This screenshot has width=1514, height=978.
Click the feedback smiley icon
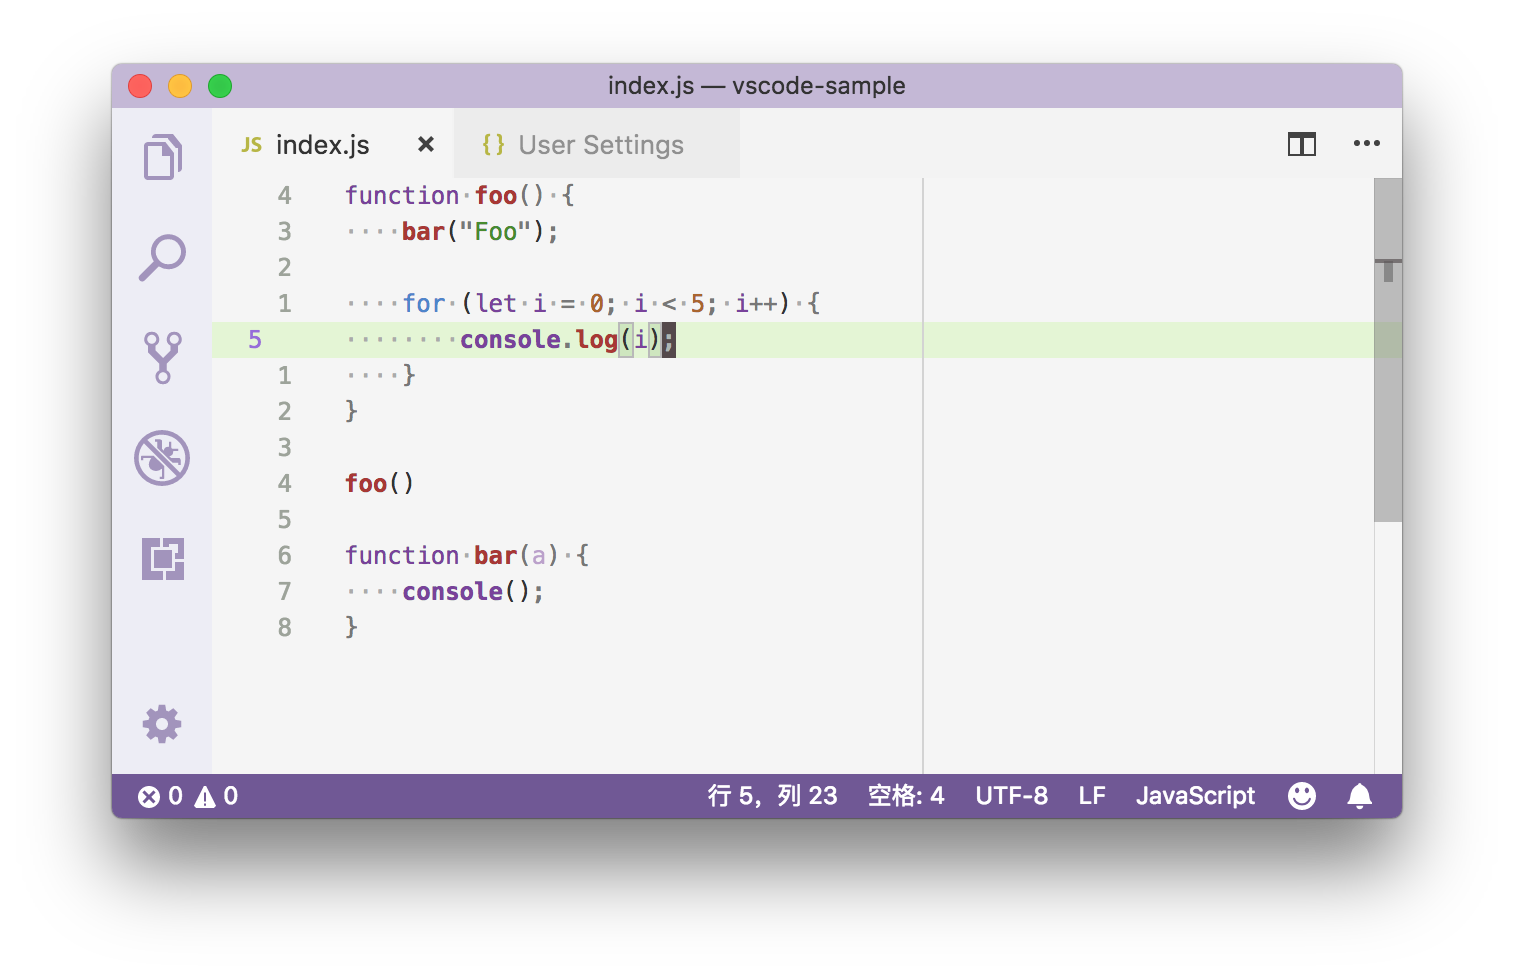pyautogui.click(x=1301, y=796)
